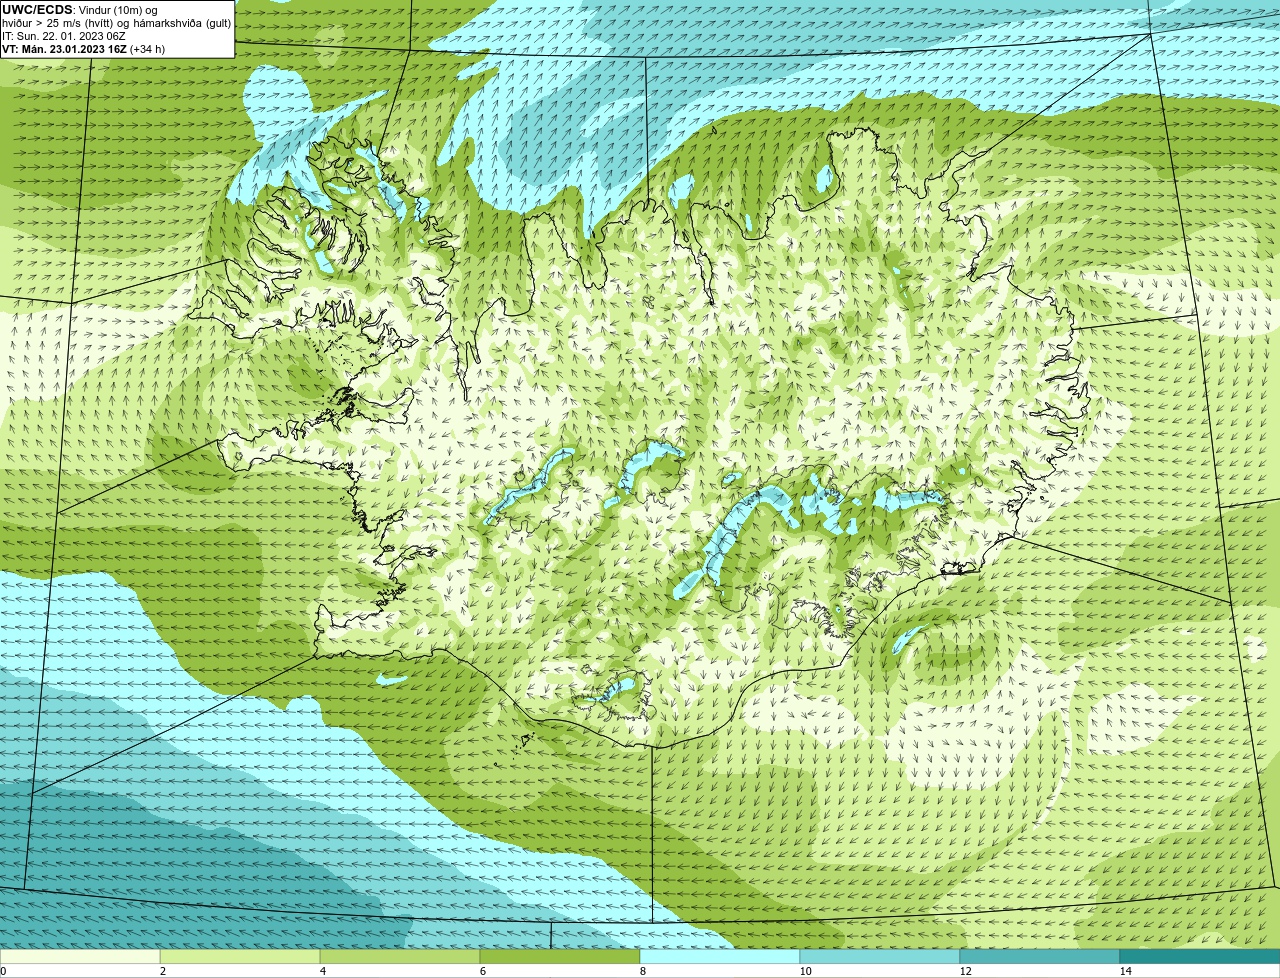The image size is (1280, 978).
Task: Click the '0' color scale tick label
Action: tap(3, 971)
